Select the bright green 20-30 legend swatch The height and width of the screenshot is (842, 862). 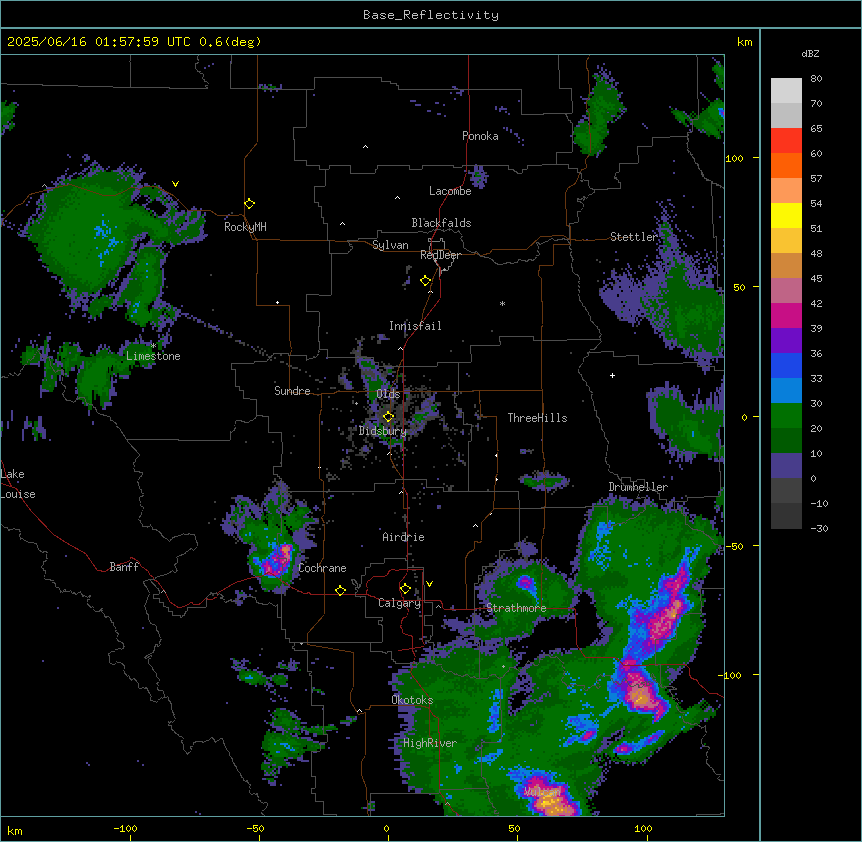tap(786, 416)
